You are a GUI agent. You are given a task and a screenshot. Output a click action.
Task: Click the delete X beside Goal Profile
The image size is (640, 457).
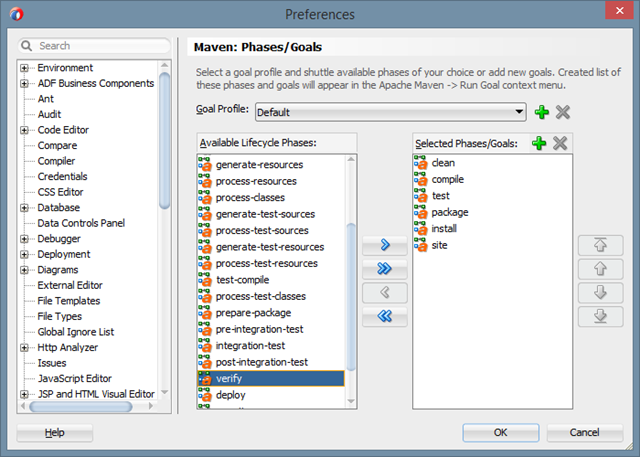(x=562, y=113)
